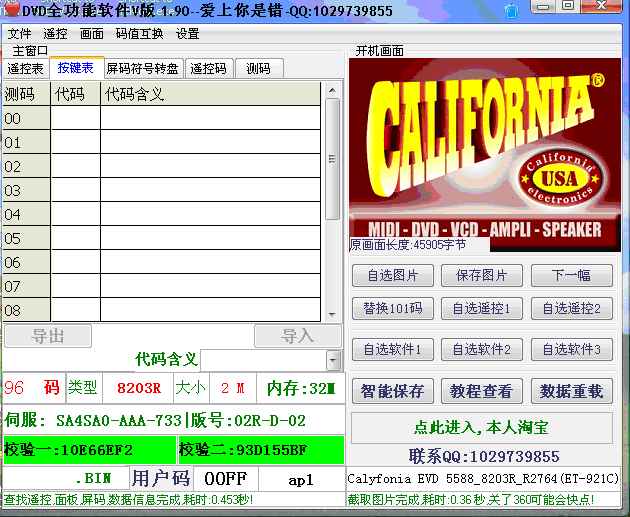Click the 自选软件1 button

[x=393, y=349]
